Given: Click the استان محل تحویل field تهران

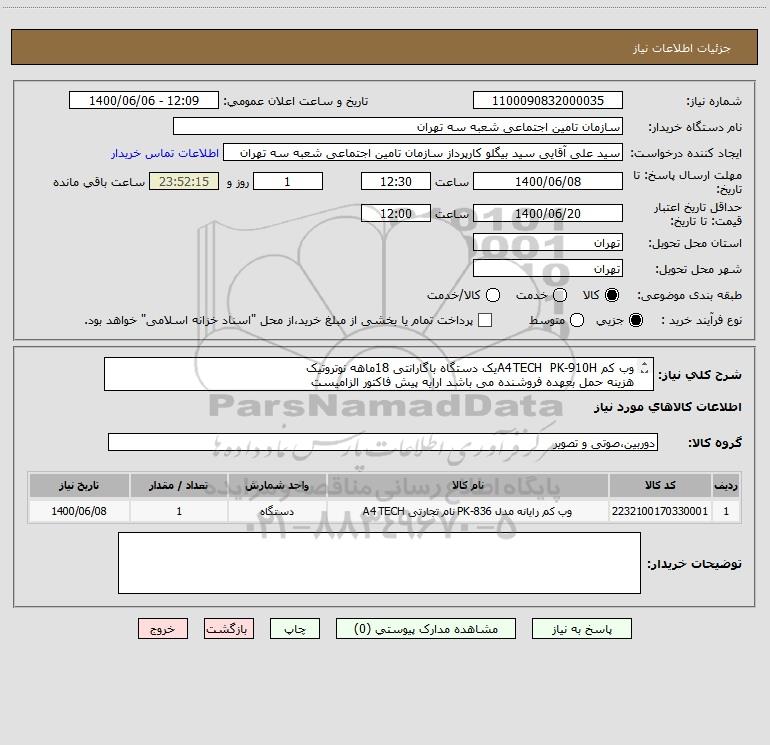Looking at the screenshot, I should 548,242.
